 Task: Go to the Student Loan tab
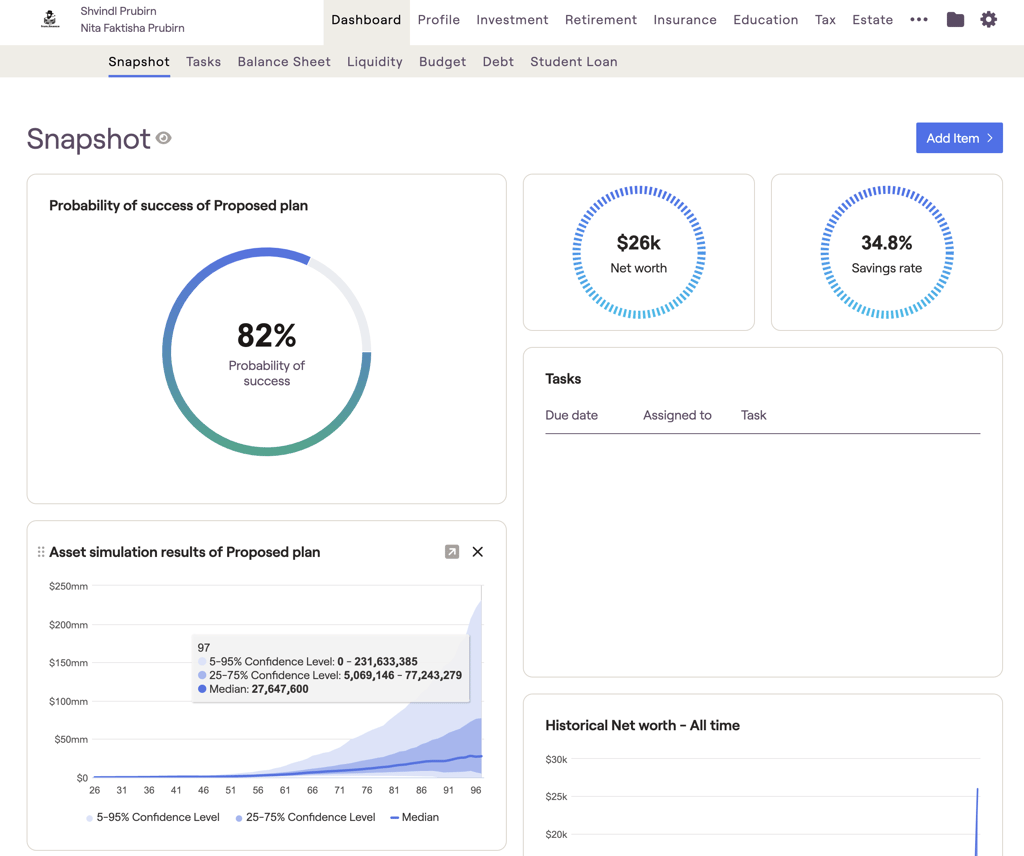(x=573, y=62)
